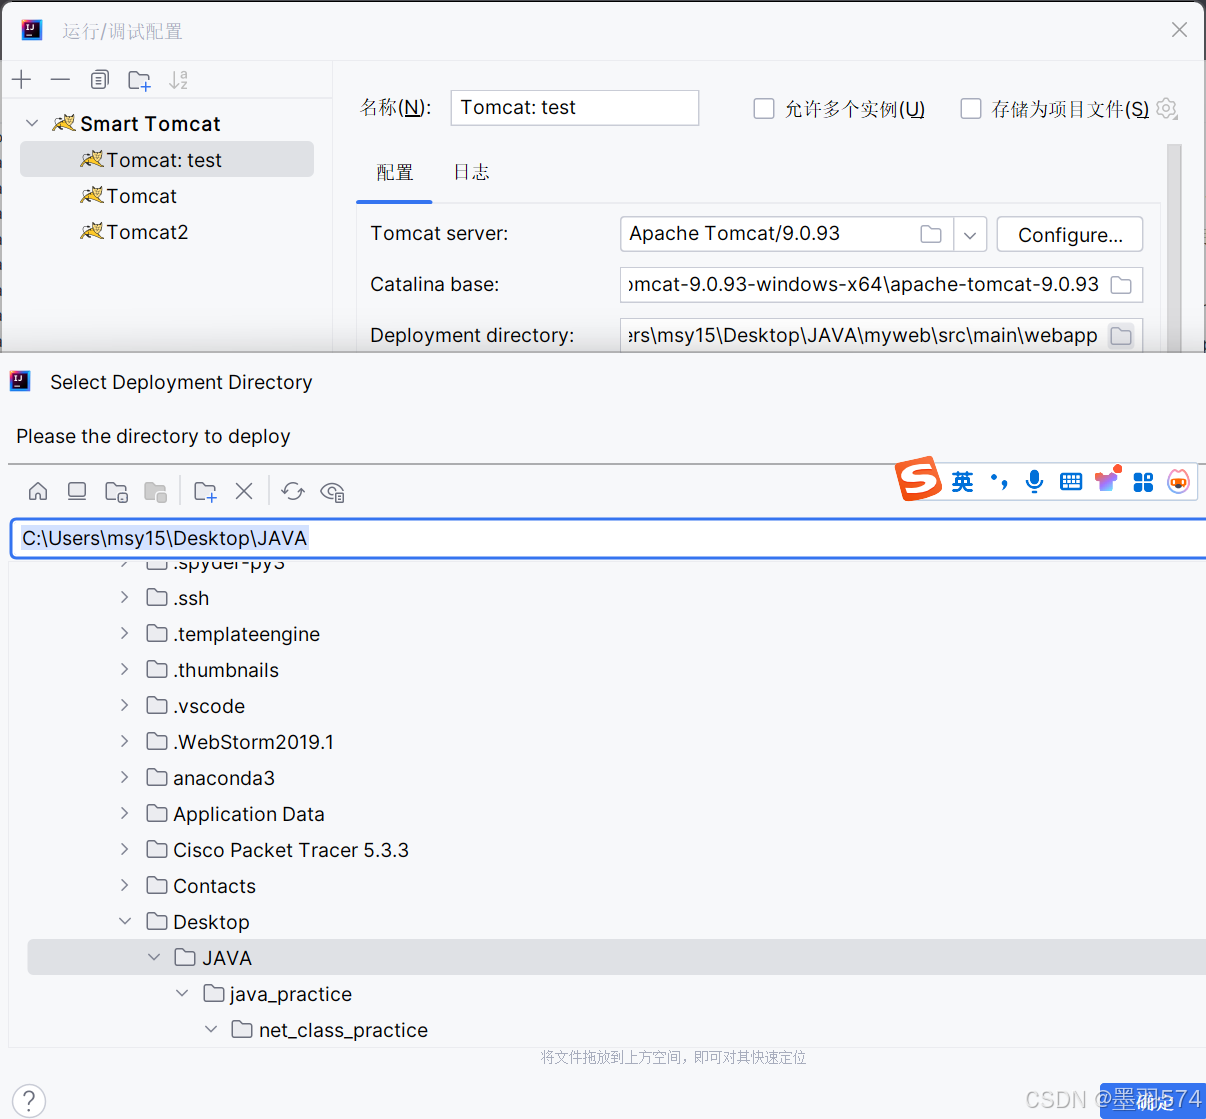This screenshot has width=1206, height=1119.
Task: Click the Sogou S logo on IME bar
Action: (x=918, y=479)
